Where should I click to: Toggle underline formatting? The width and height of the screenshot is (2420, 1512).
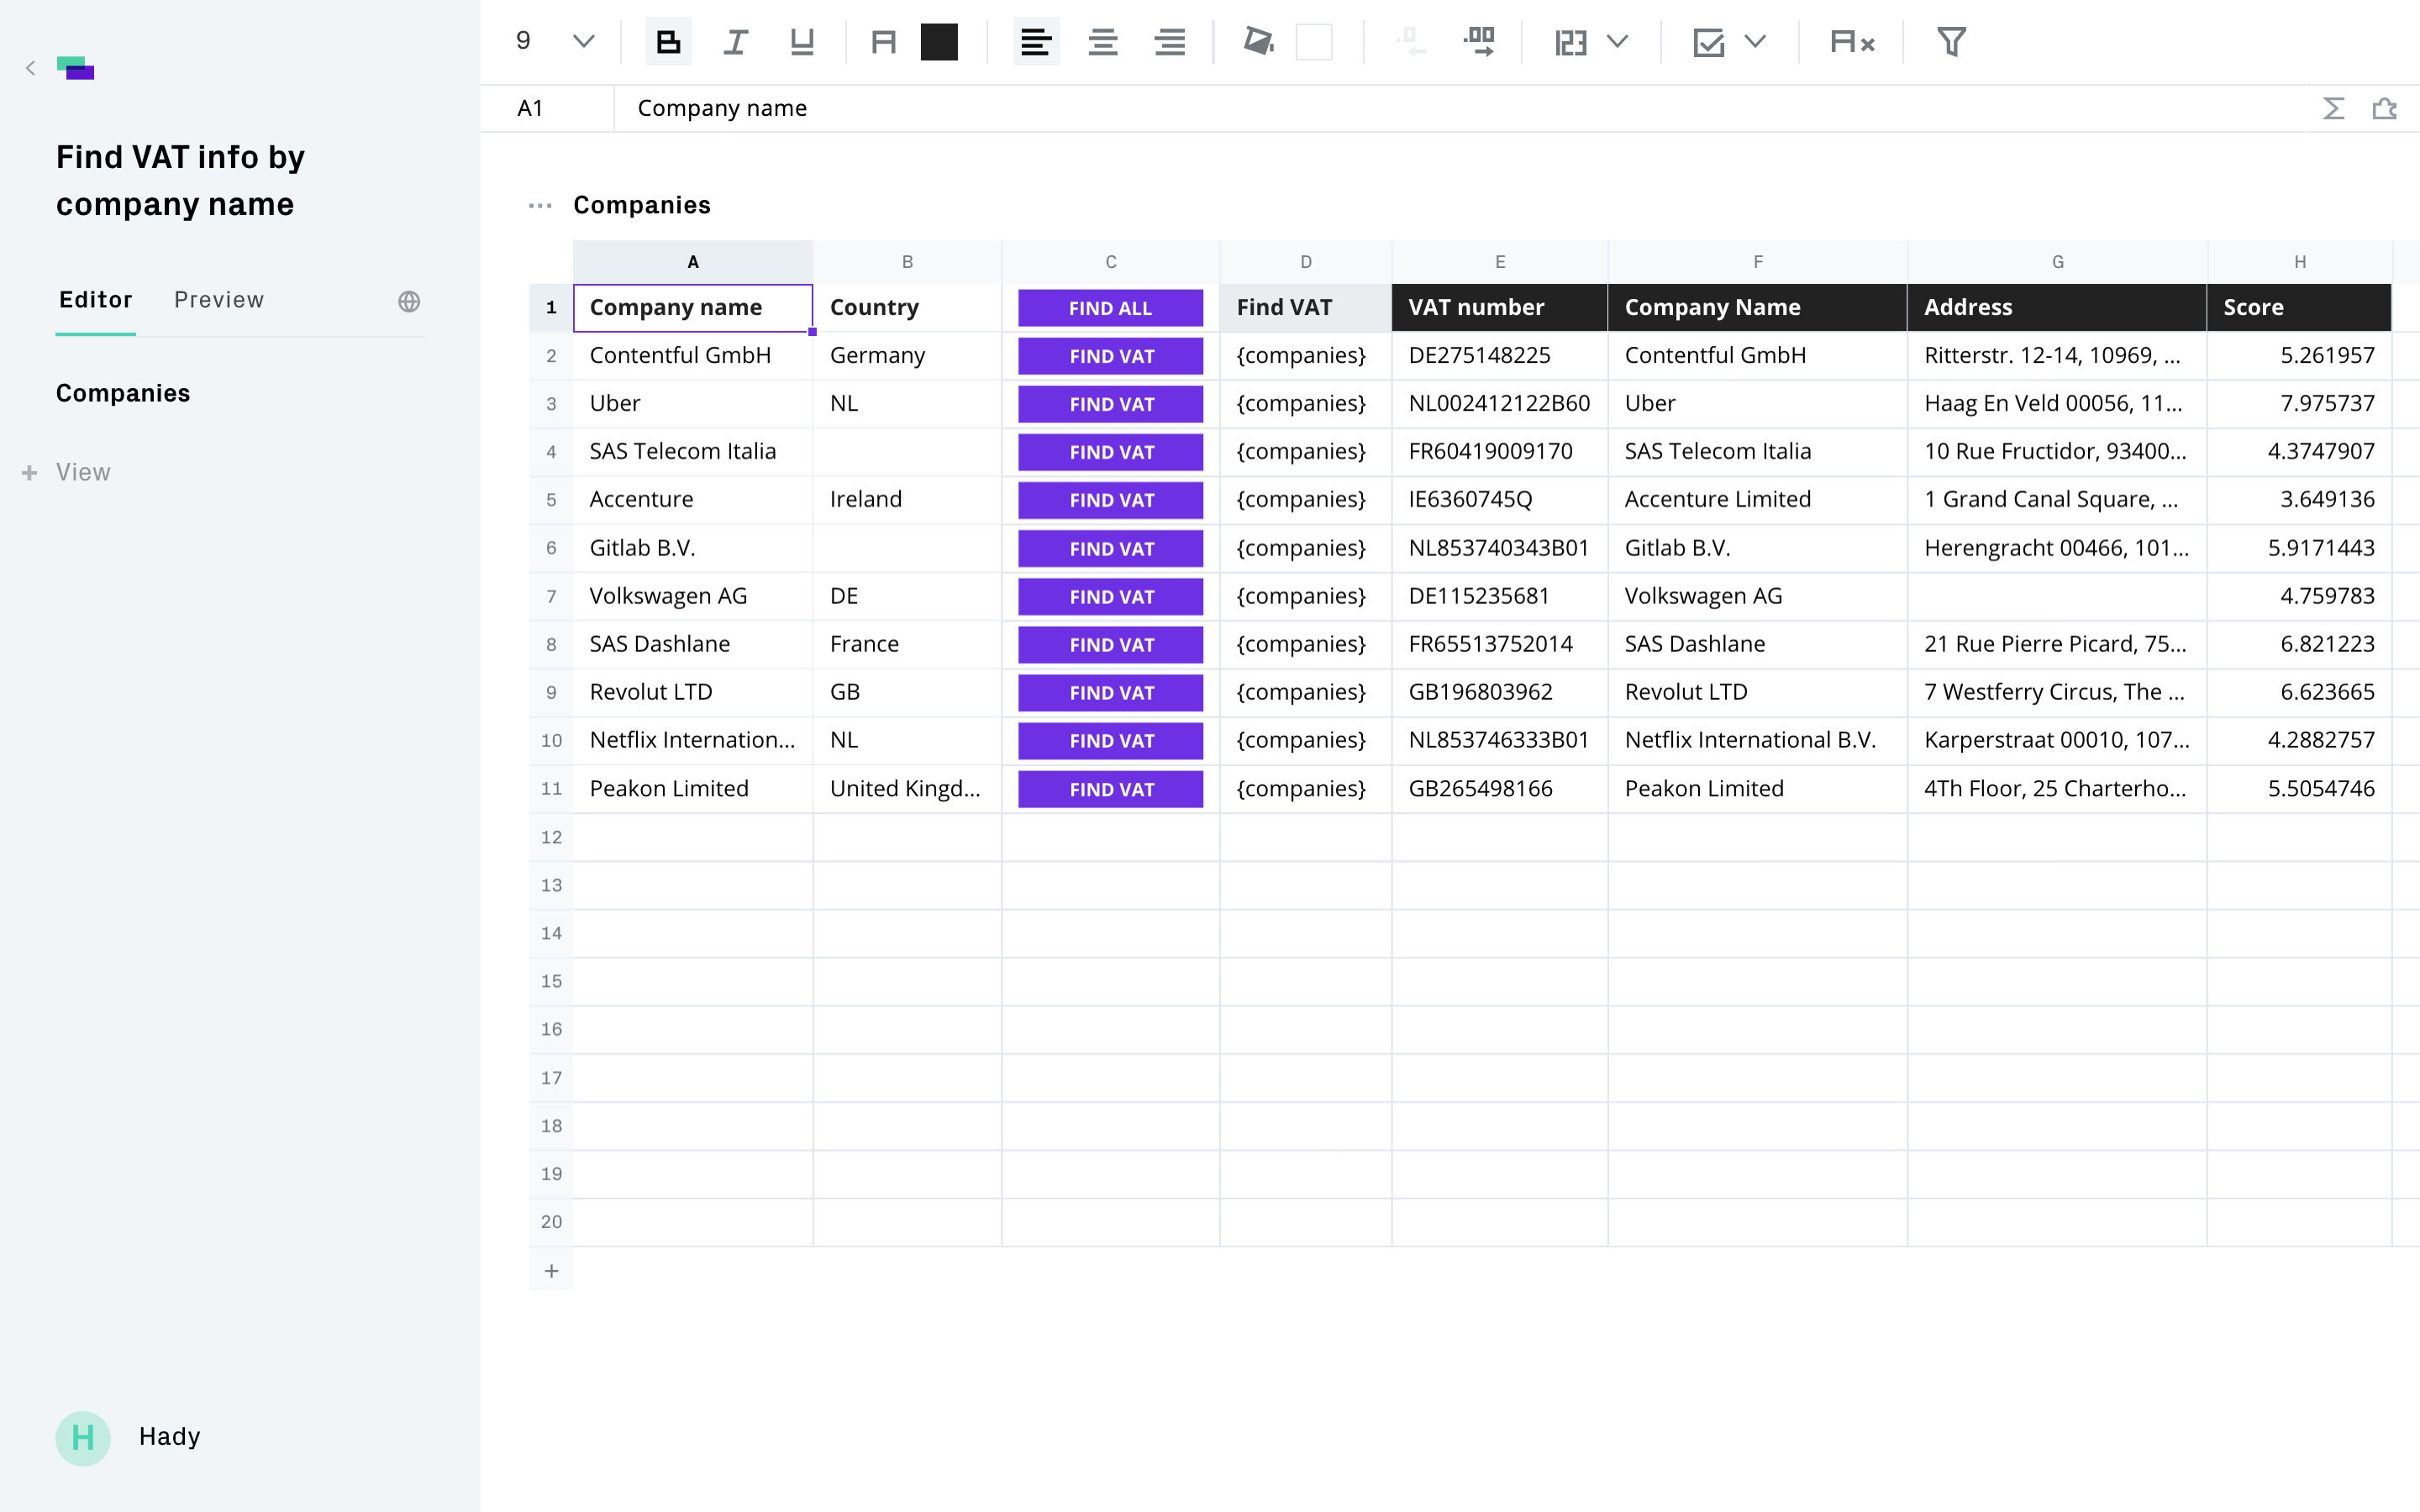coord(802,42)
